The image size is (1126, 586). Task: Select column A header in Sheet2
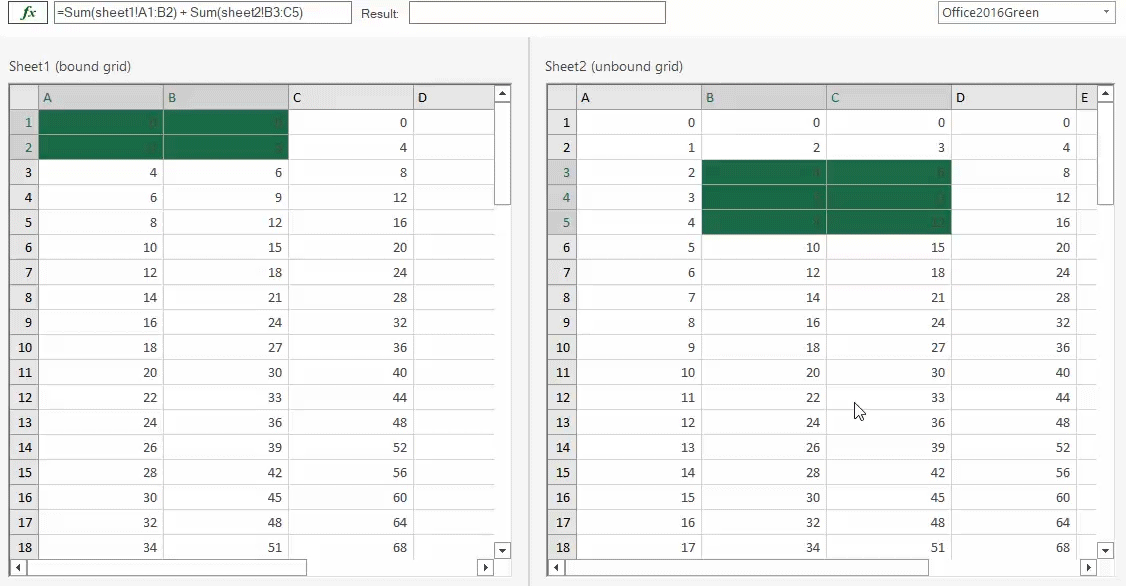638,98
